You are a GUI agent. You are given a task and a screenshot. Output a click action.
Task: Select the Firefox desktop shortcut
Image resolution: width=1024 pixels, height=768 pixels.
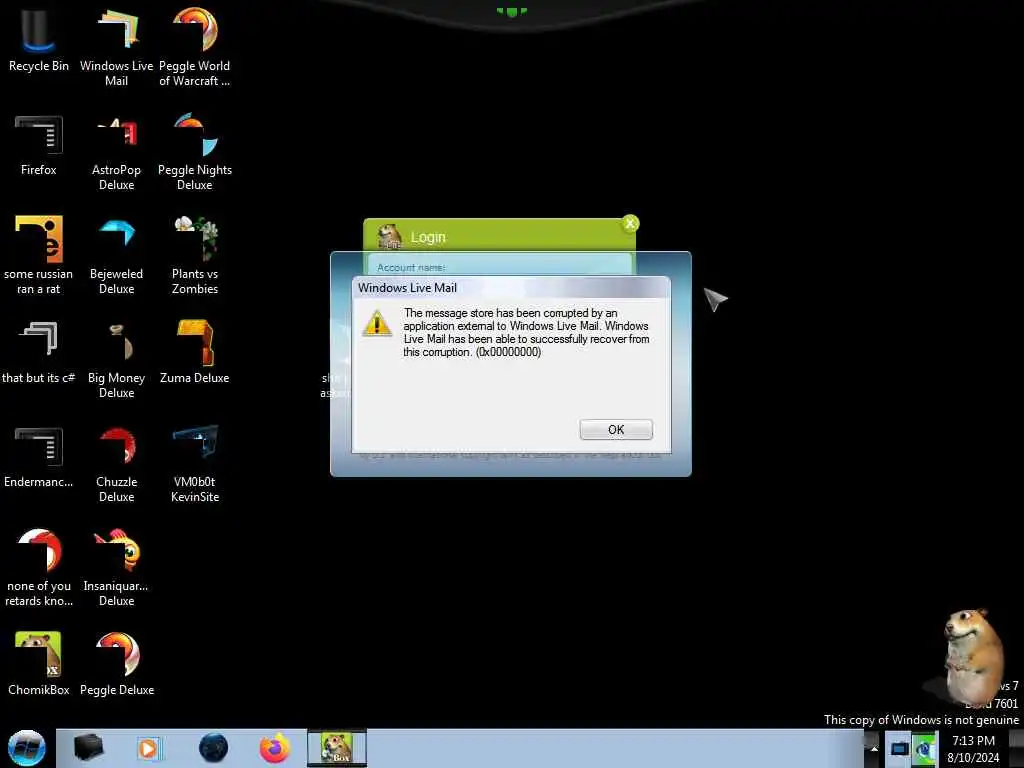click(39, 144)
